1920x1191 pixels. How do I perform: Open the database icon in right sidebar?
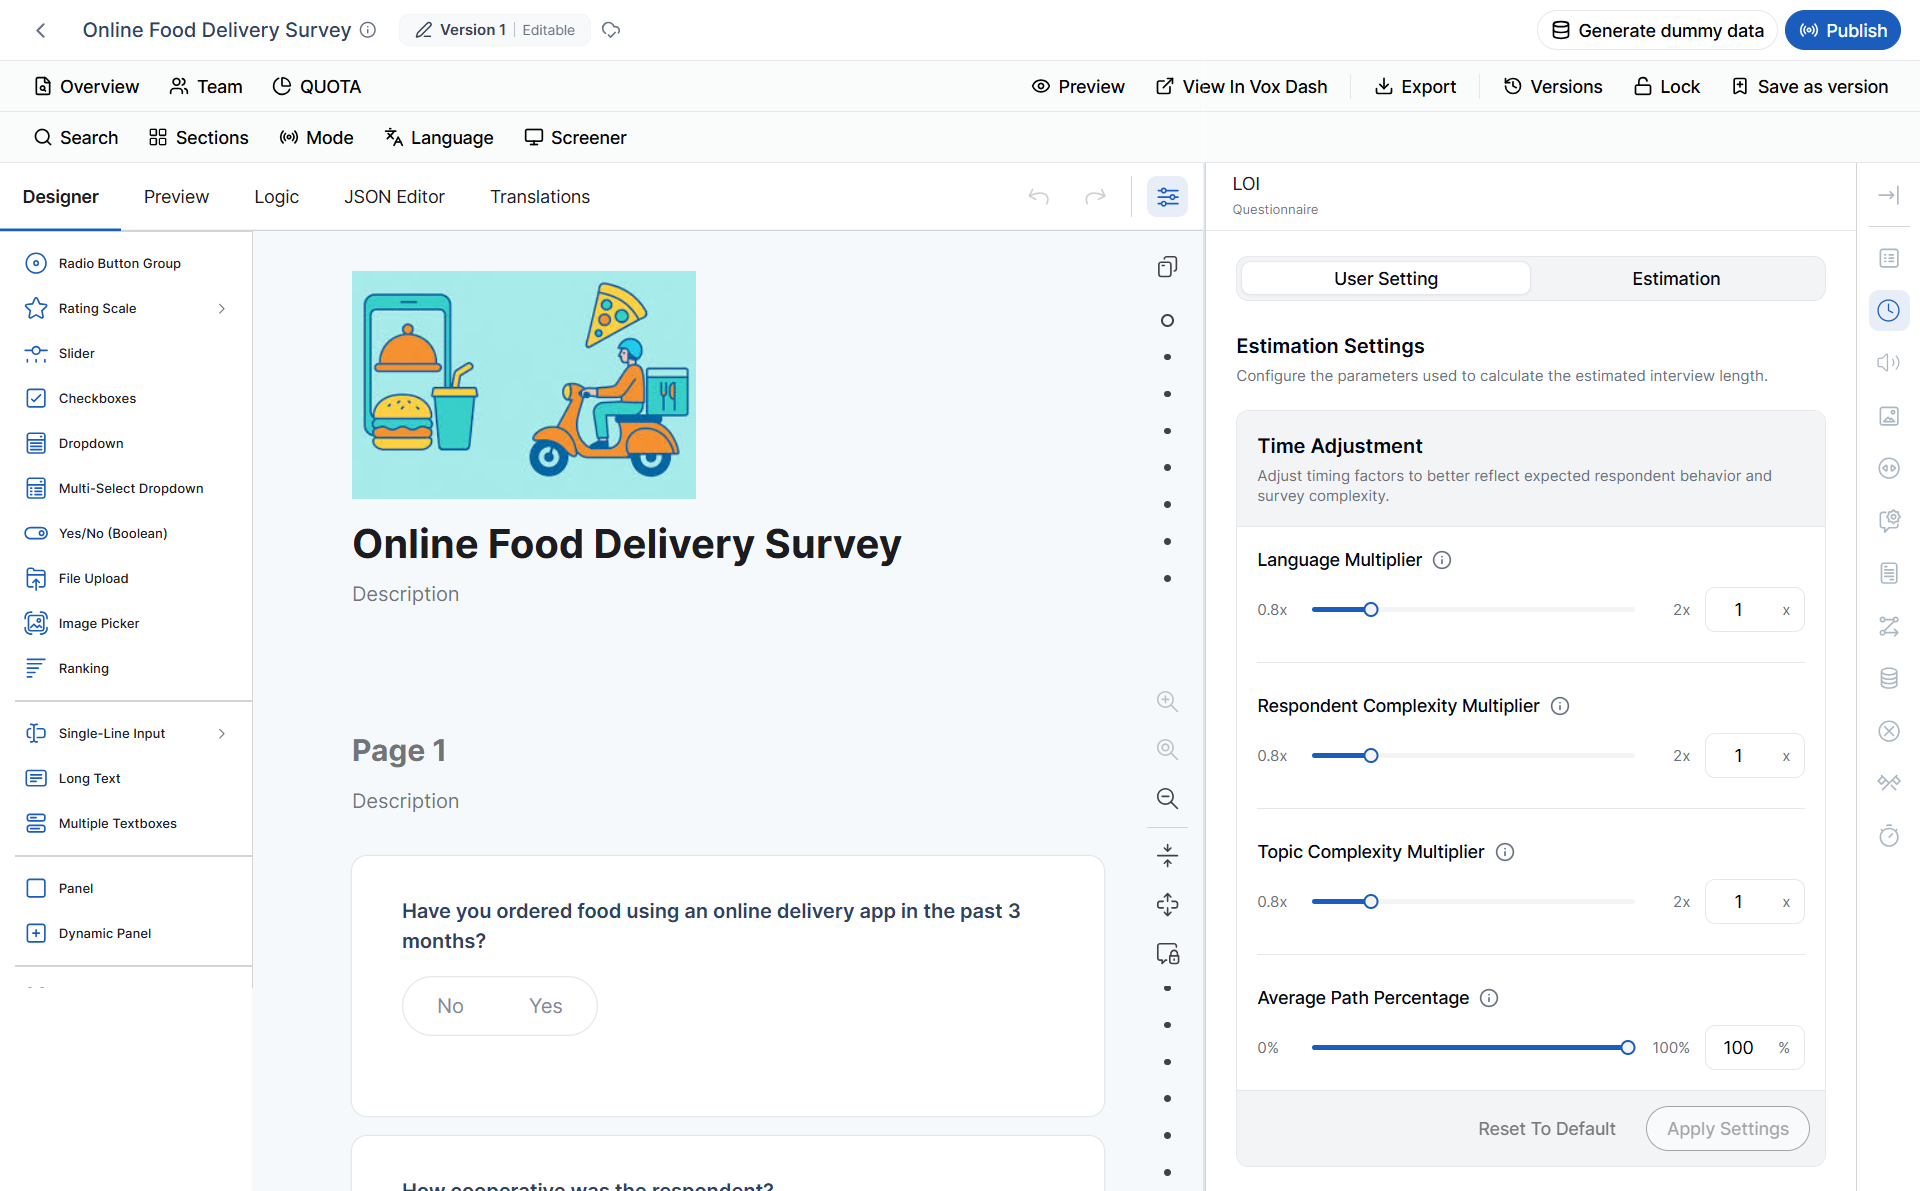1889,678
